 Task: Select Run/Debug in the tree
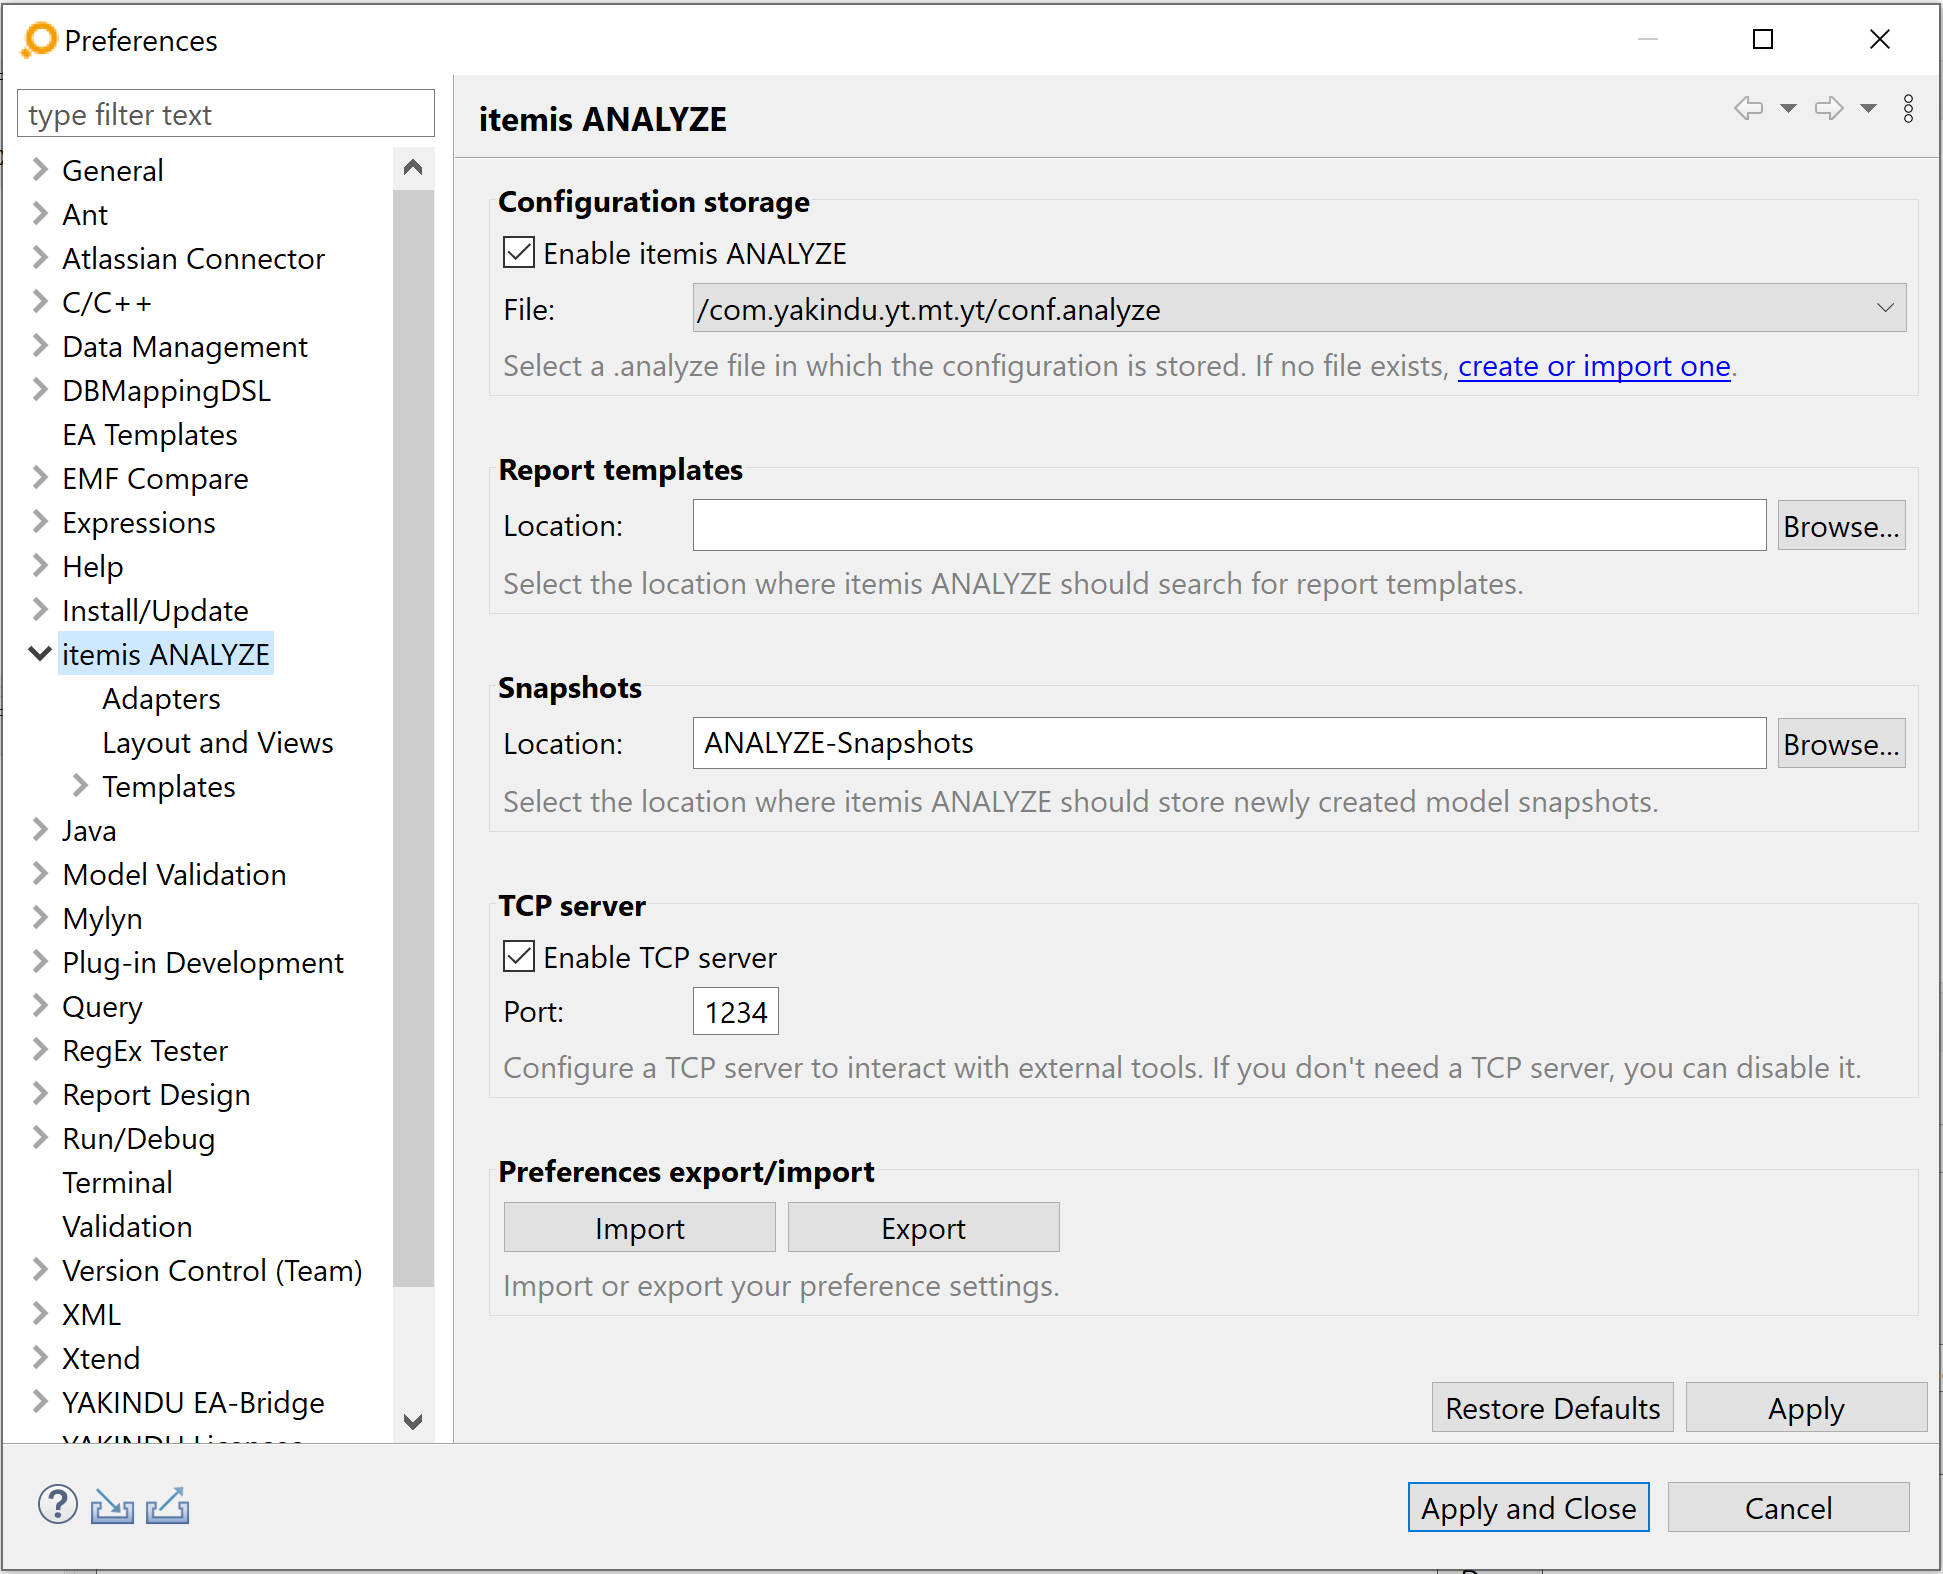point(138,1138)
